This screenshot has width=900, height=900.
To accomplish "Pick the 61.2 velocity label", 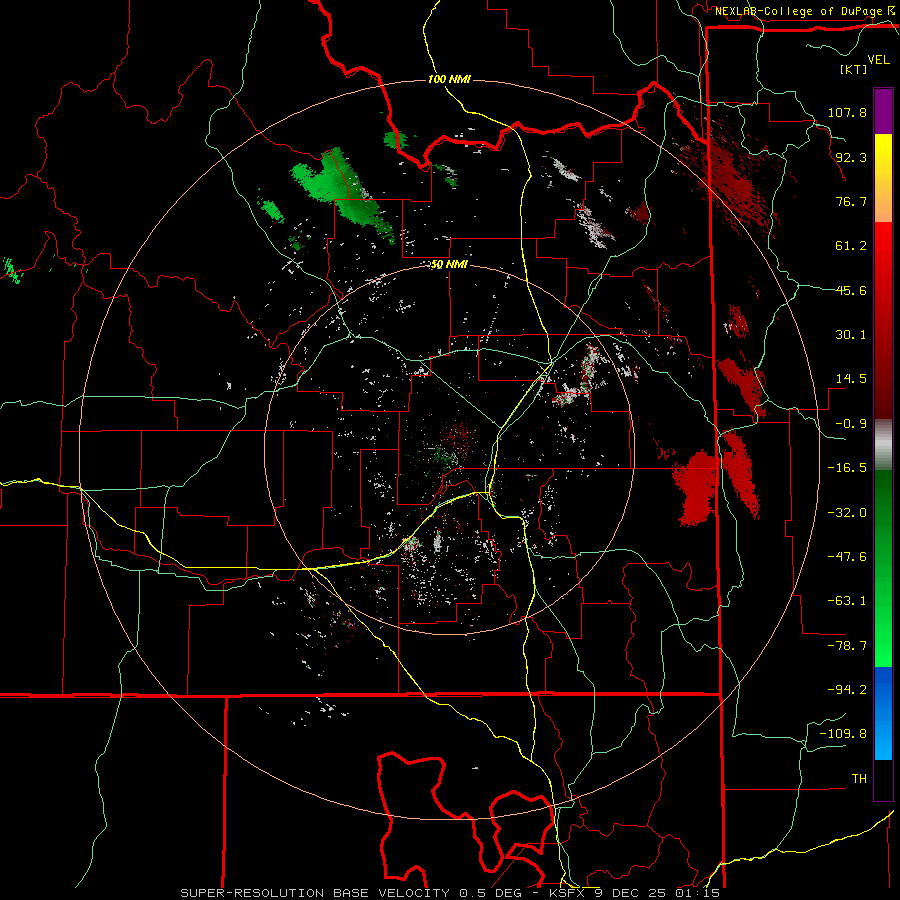I will [851, 246].
